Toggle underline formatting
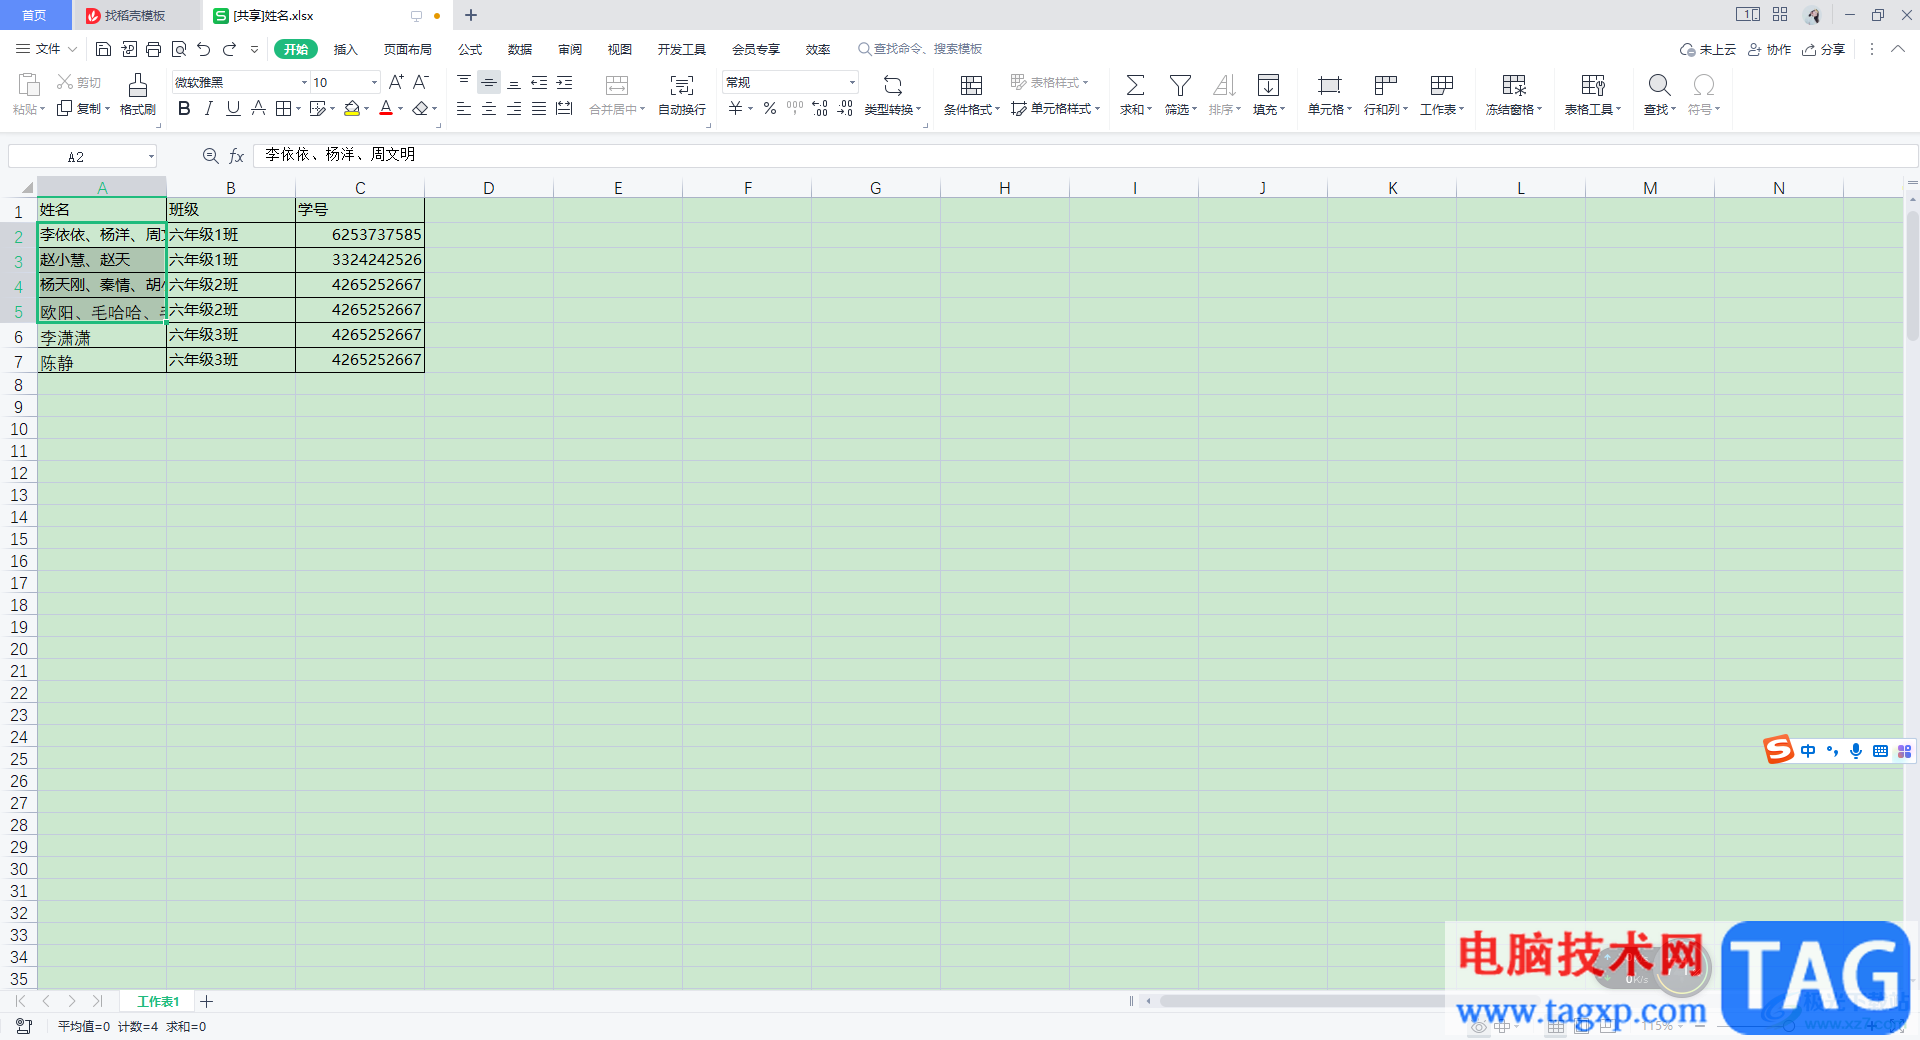Screen dimensions: 1920x1040 coord(233,108)
